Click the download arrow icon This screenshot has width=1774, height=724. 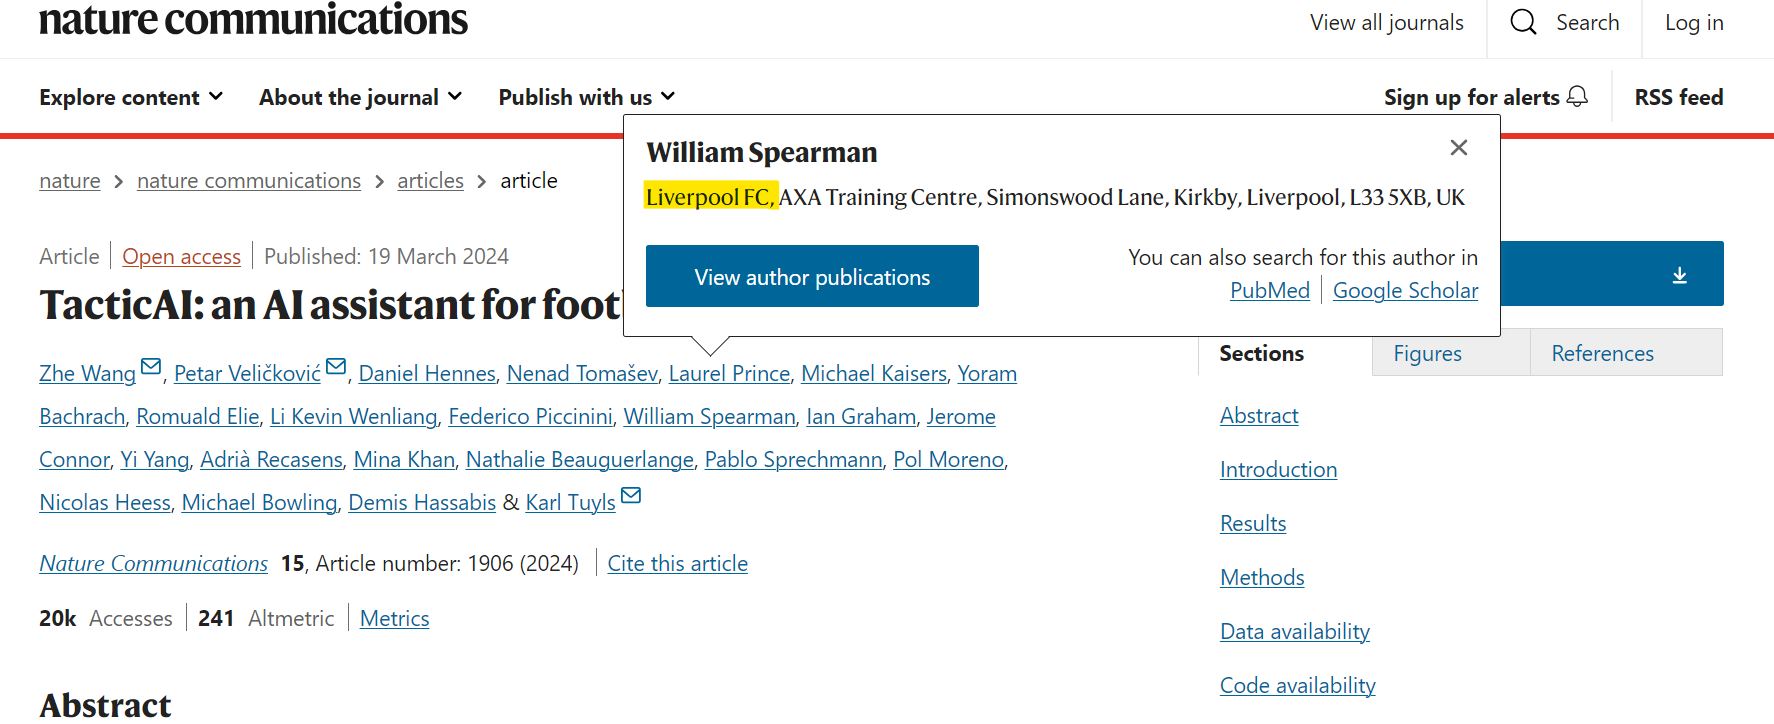(x=1680, y=275)
